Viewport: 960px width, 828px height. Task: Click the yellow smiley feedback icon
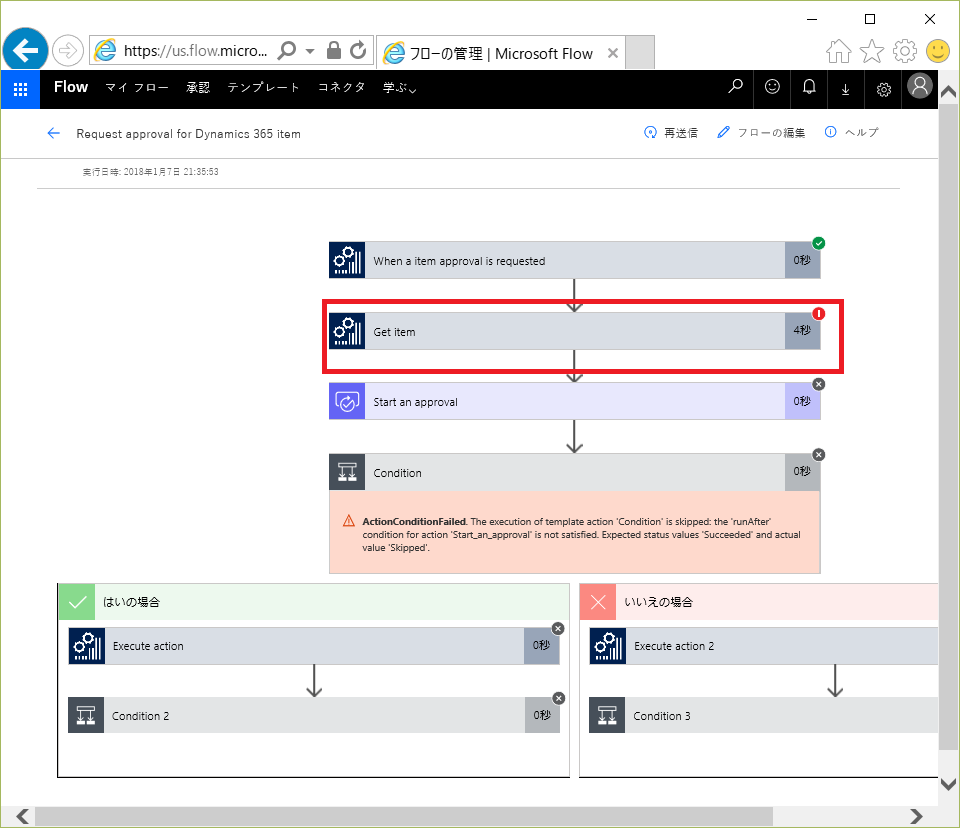pyautogui.click(x=937, y=51)
